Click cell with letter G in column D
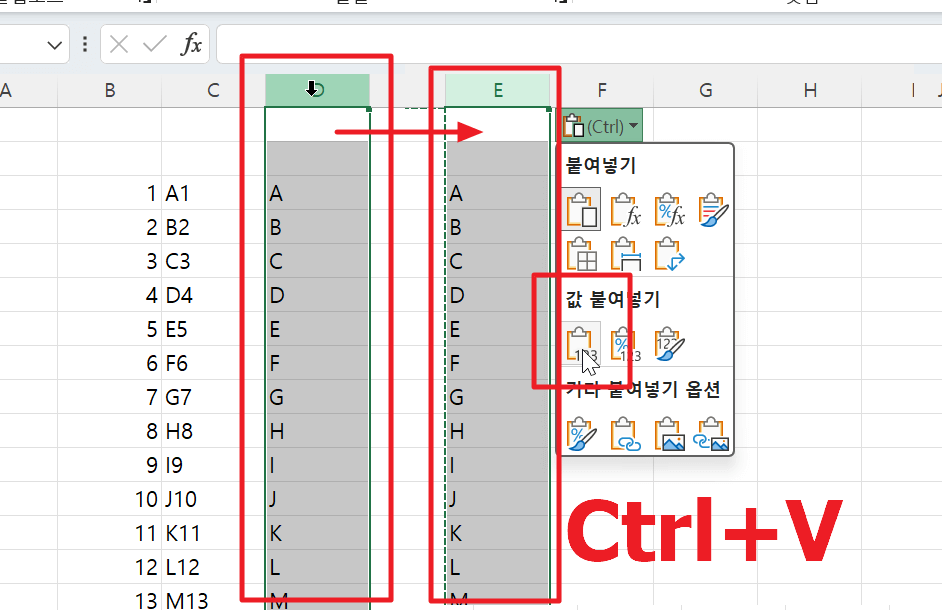942x610 pixels. (x=317, y=397)
